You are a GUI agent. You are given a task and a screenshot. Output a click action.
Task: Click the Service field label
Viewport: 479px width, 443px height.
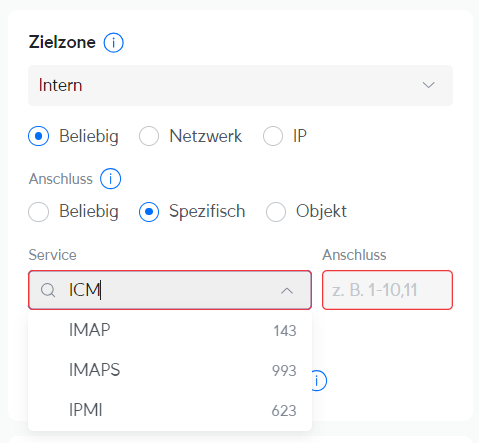click(52, 255)
